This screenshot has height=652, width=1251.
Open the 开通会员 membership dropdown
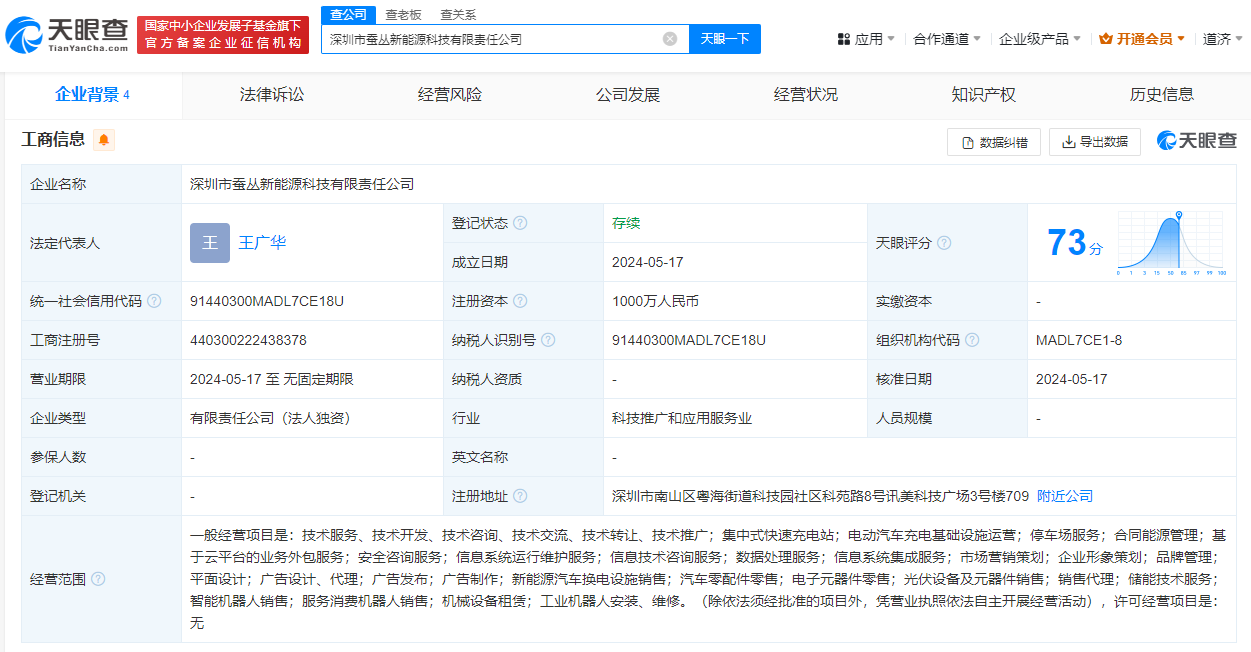(1141, 39)
